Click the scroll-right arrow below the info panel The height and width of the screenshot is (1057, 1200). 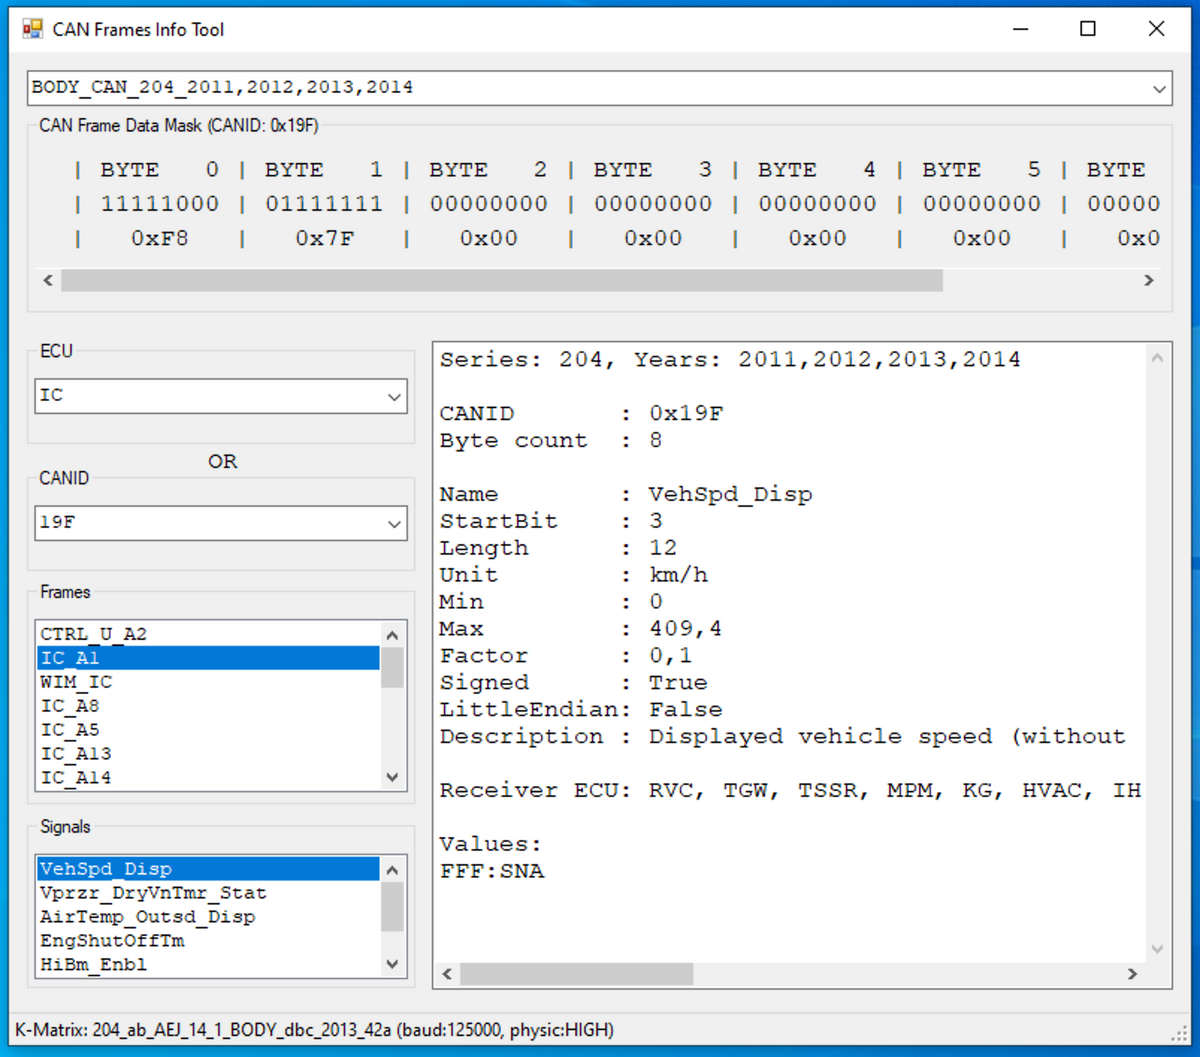pos(1133,973)
